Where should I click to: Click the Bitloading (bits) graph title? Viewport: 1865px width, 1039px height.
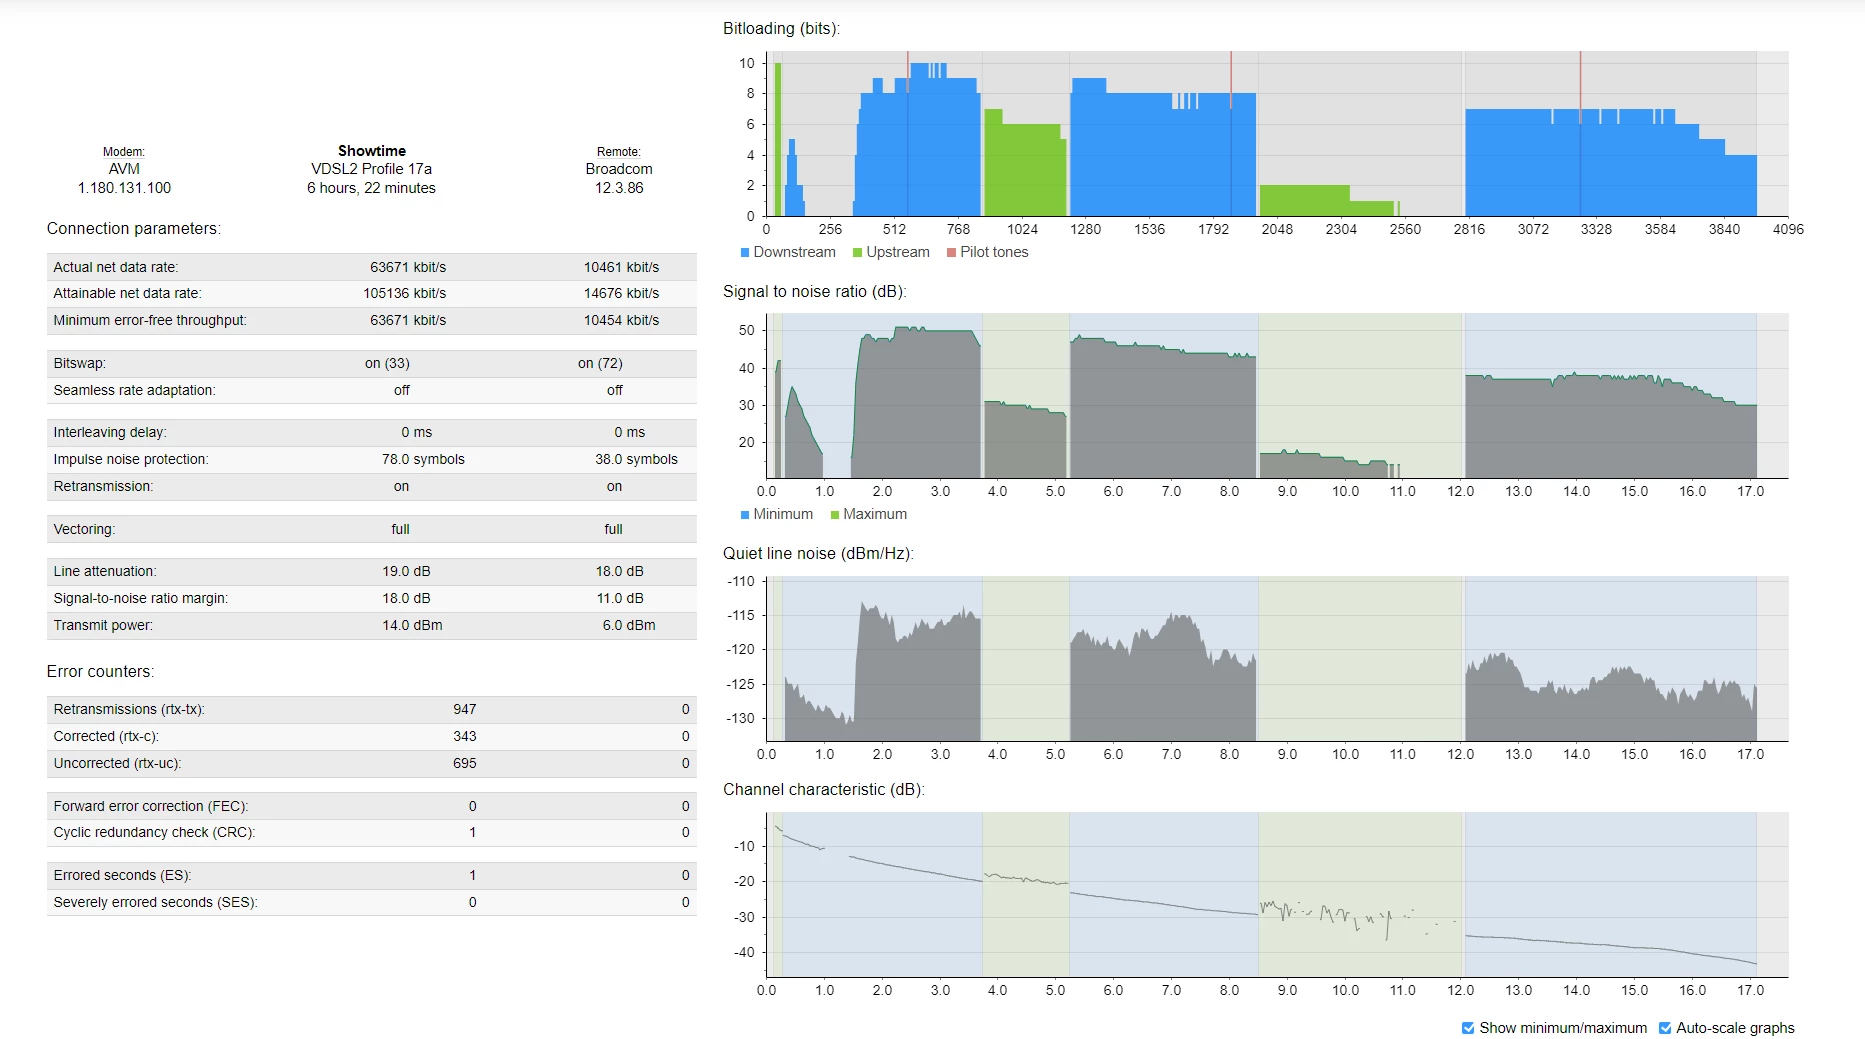(781, 29)
